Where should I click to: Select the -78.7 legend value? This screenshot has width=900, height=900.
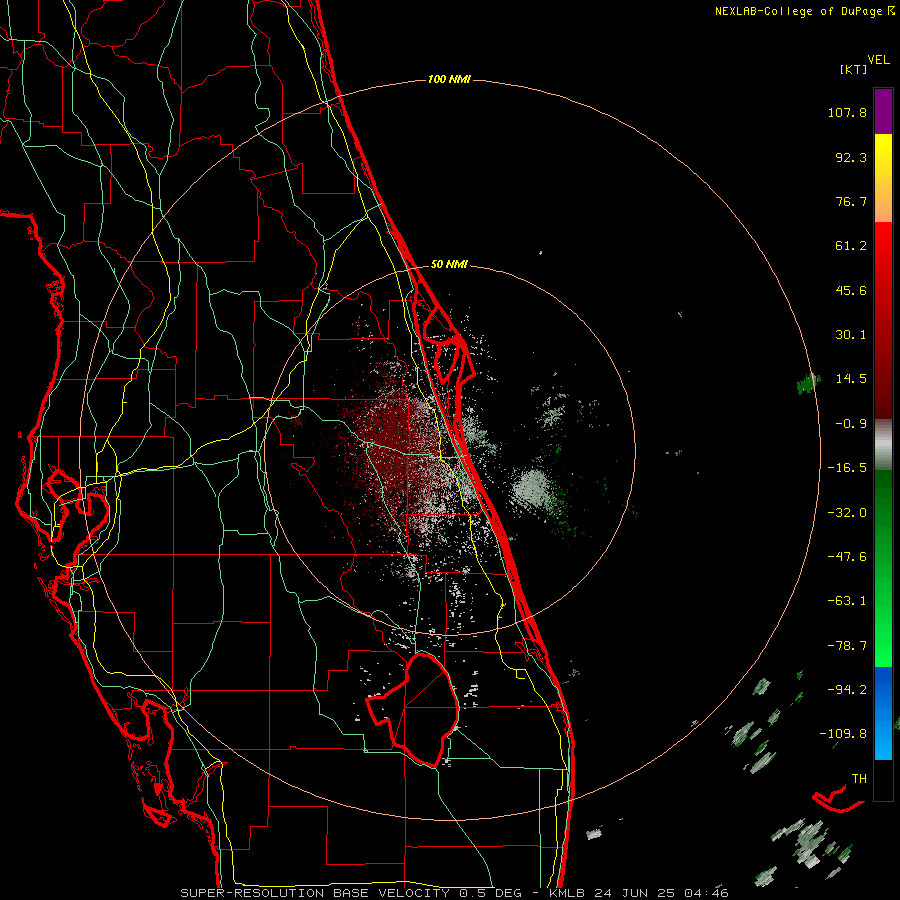[847, 646]
